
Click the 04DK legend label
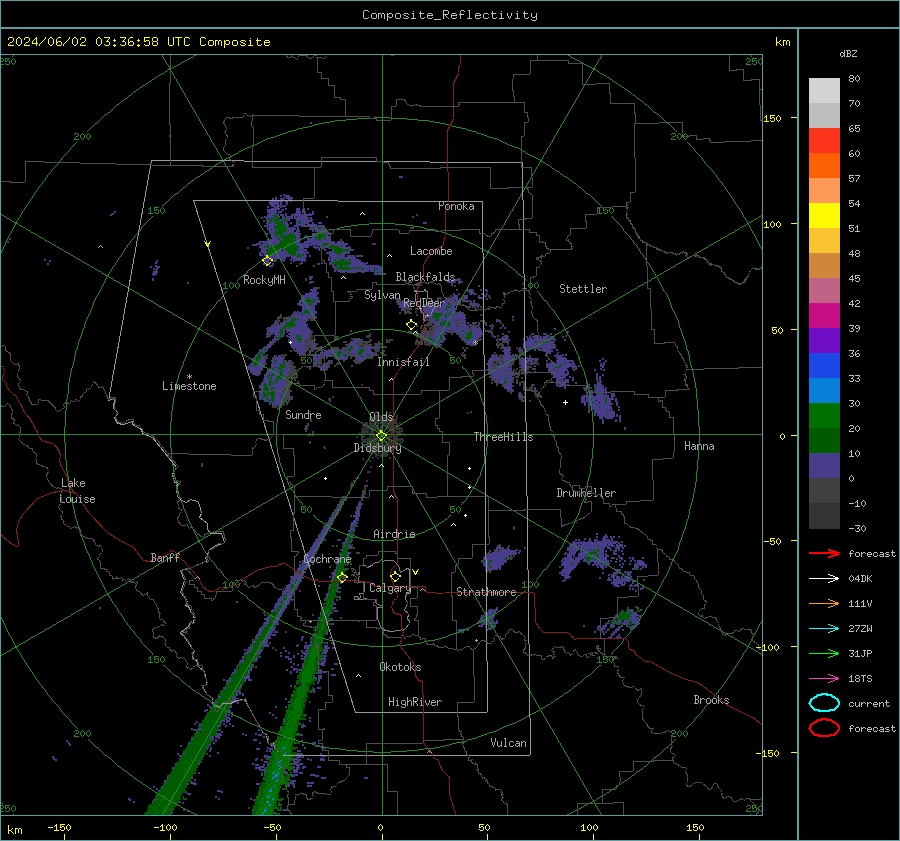pos(860,579)
